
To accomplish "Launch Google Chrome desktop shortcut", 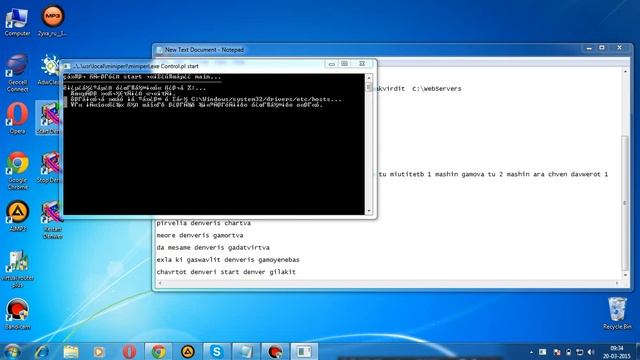I will tap(17, 171).
